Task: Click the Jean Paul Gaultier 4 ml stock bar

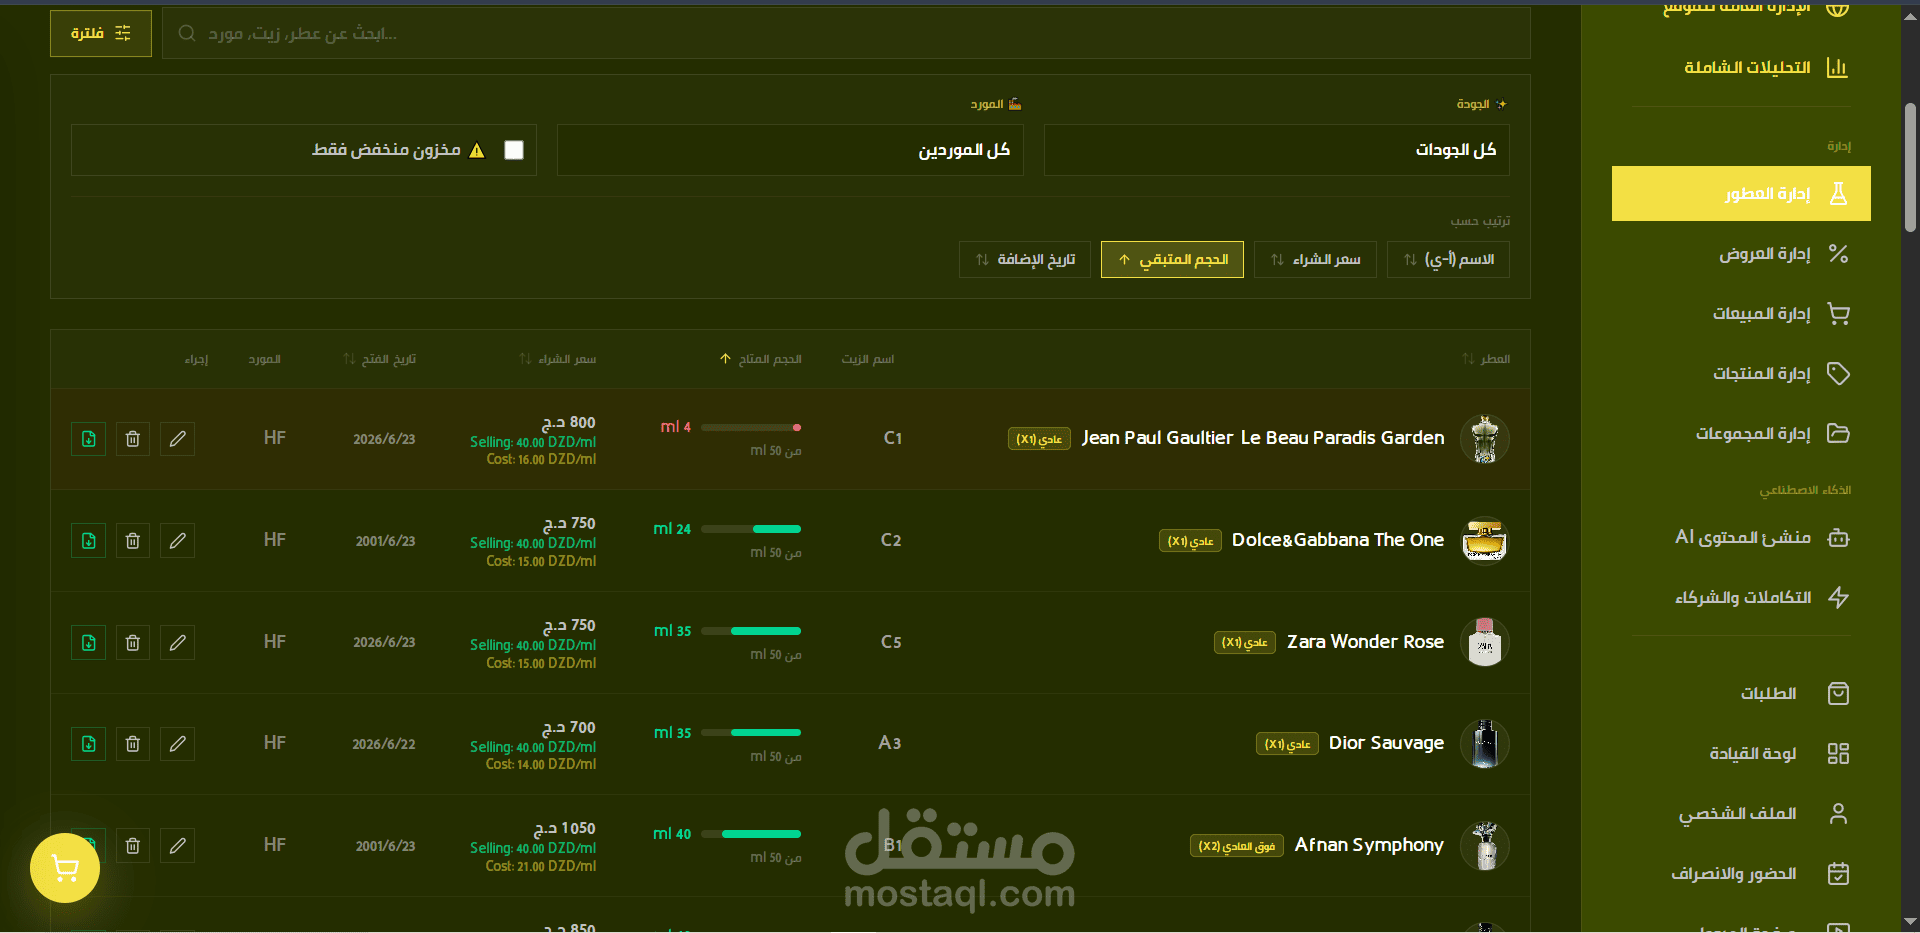Action: pos(751,427)
